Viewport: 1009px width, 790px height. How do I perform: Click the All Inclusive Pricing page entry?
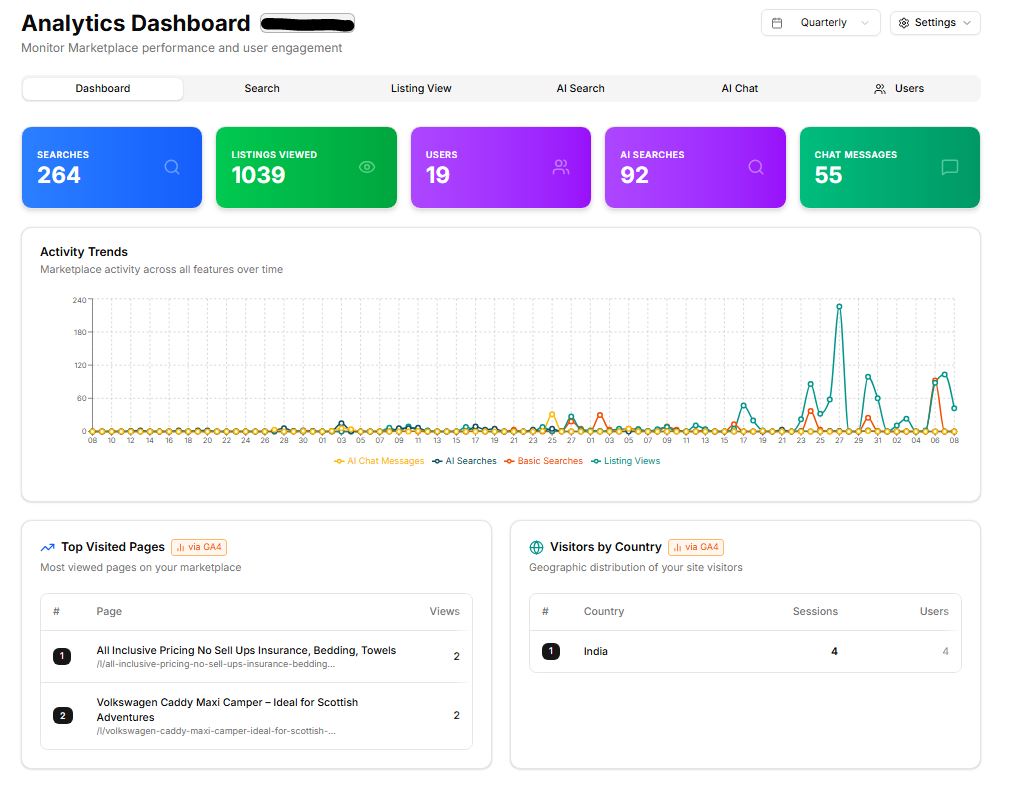[246, 650]
